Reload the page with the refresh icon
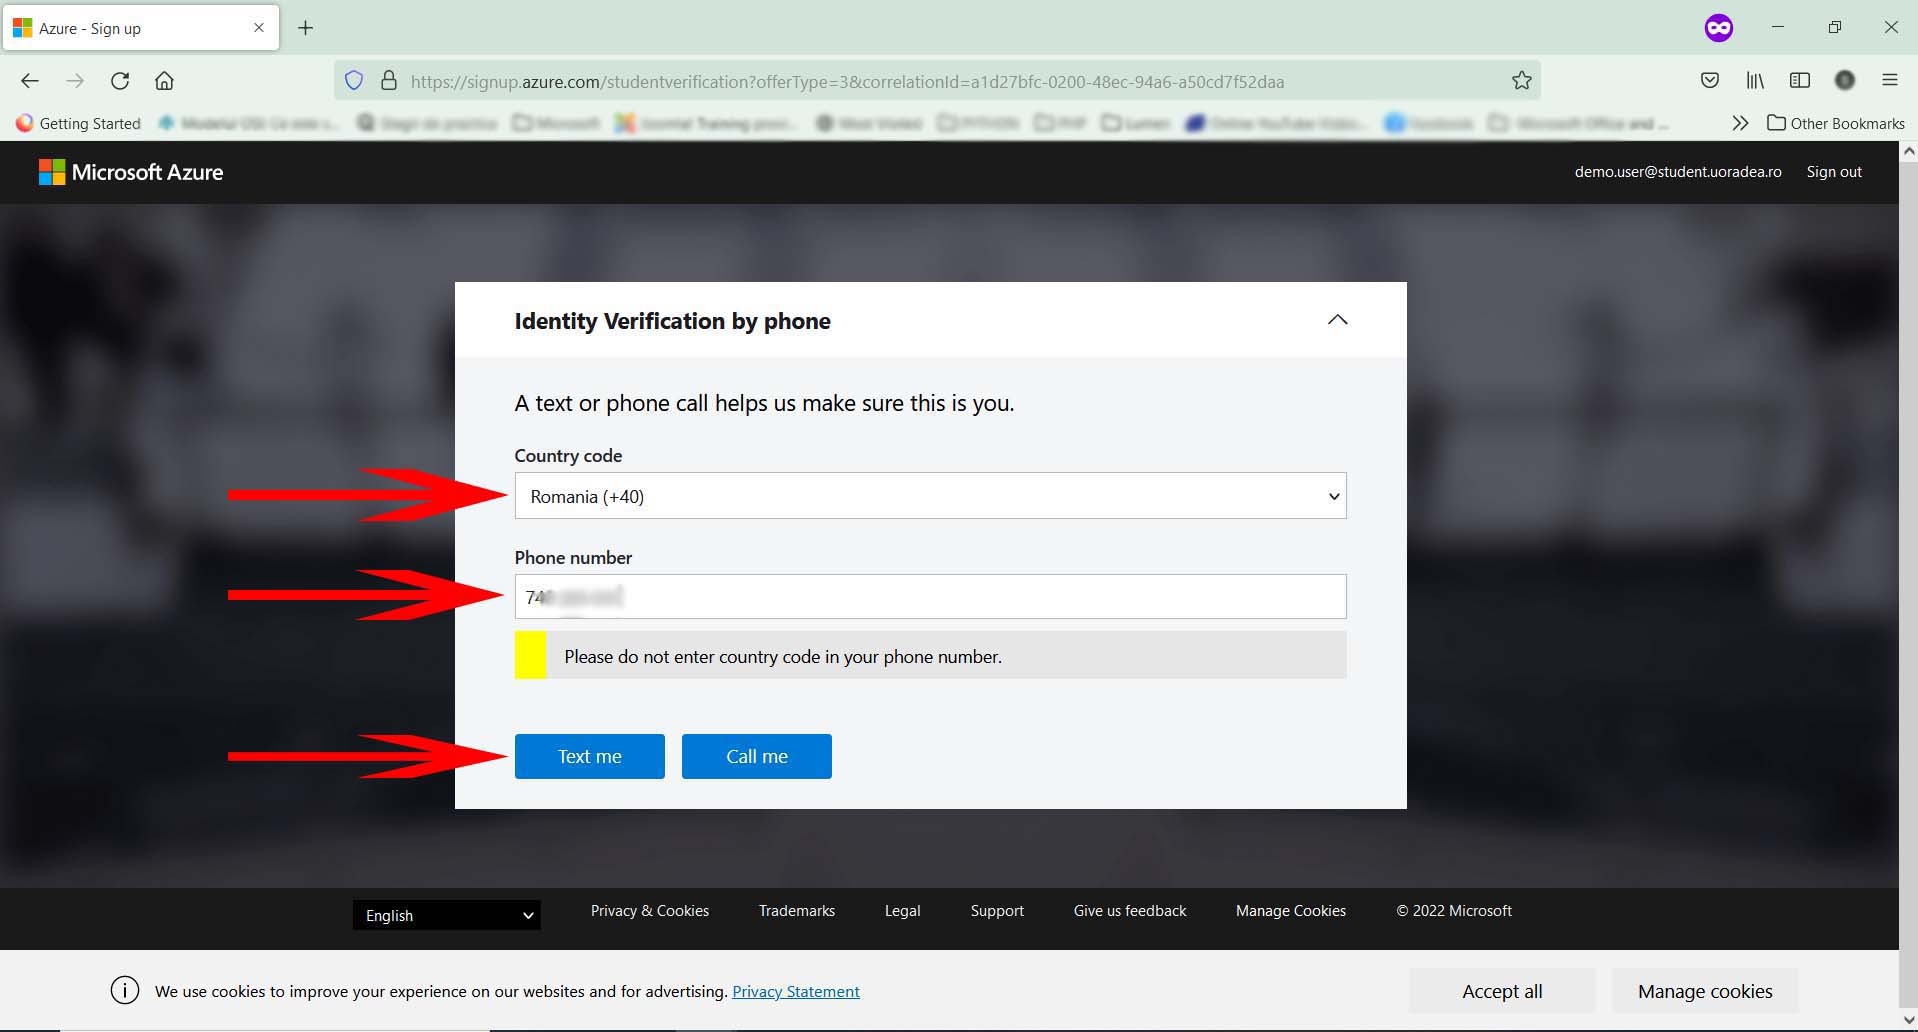 (120, 81)
